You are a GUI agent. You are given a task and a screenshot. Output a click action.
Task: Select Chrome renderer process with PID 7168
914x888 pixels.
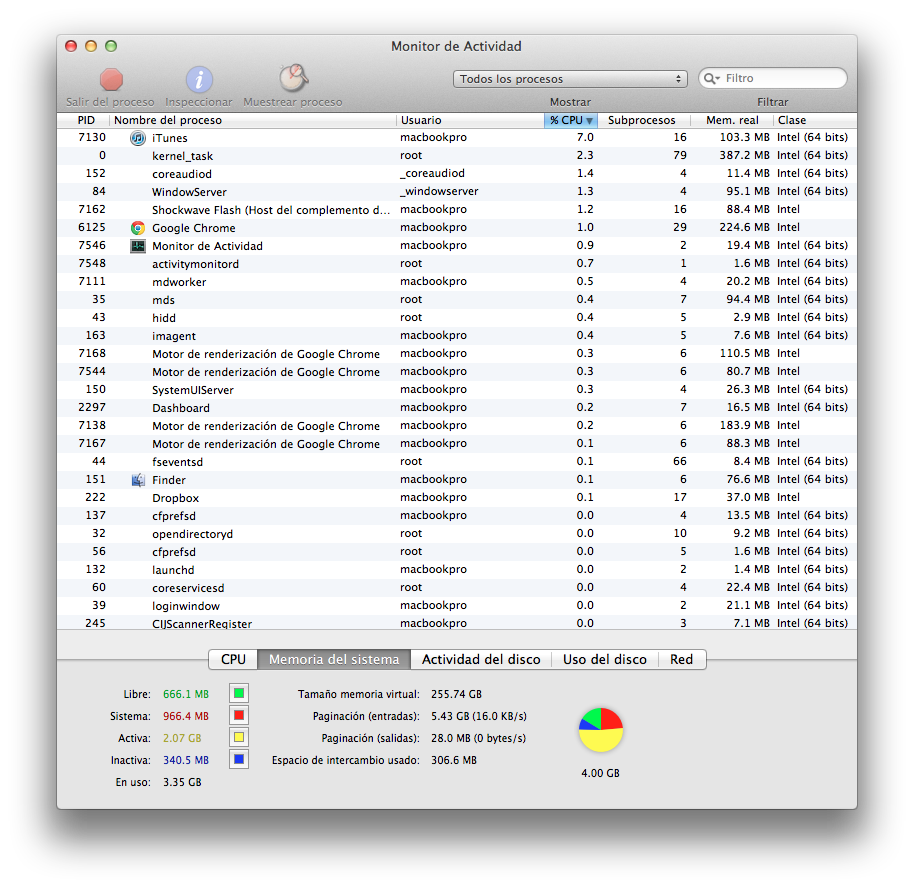tap(457, 354)
